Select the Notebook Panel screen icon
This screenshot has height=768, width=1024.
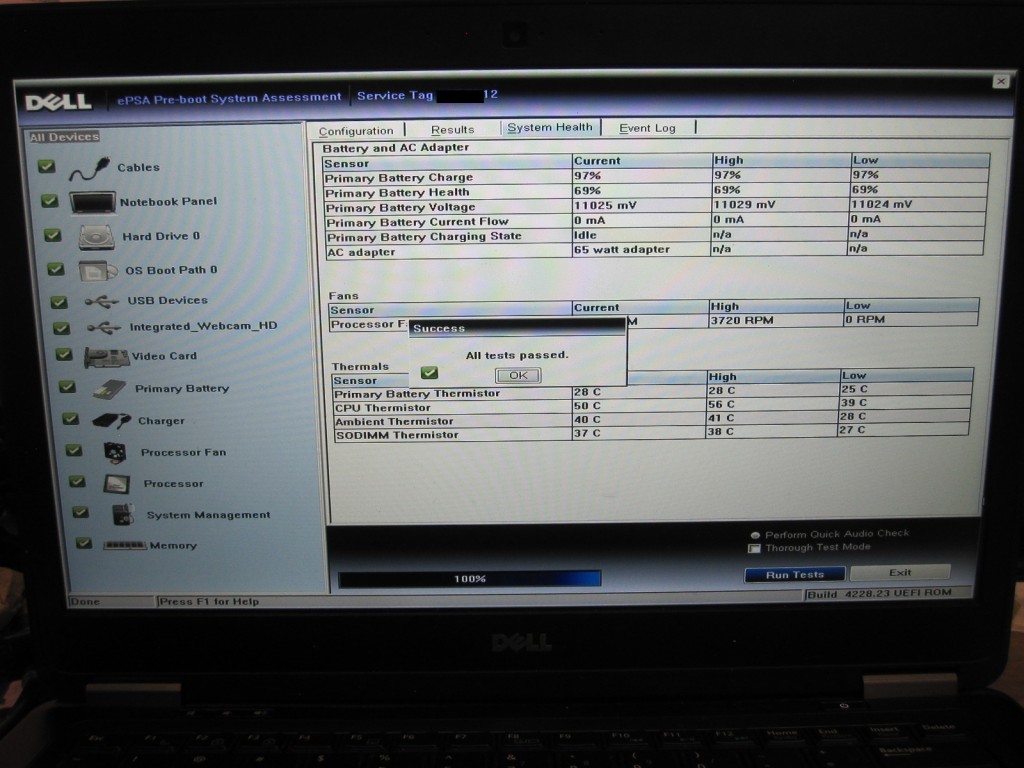(x=93, y=202)
